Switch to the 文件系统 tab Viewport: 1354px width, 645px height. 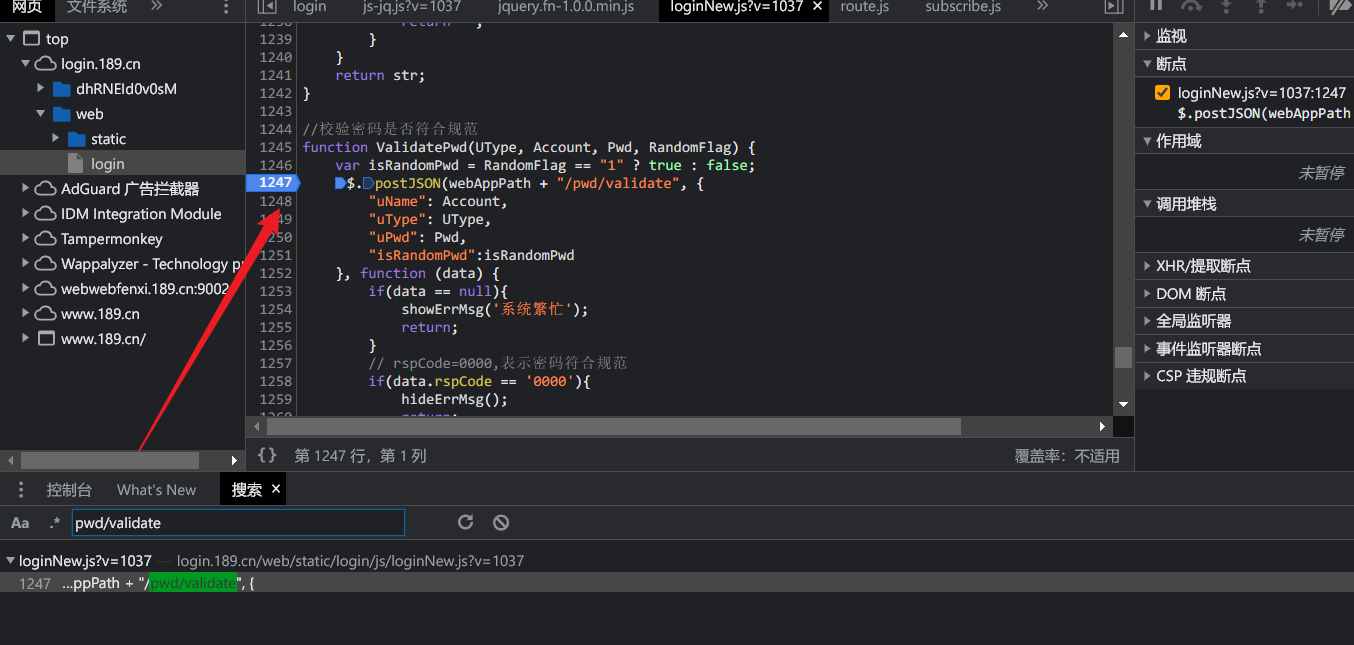point(97,7)
